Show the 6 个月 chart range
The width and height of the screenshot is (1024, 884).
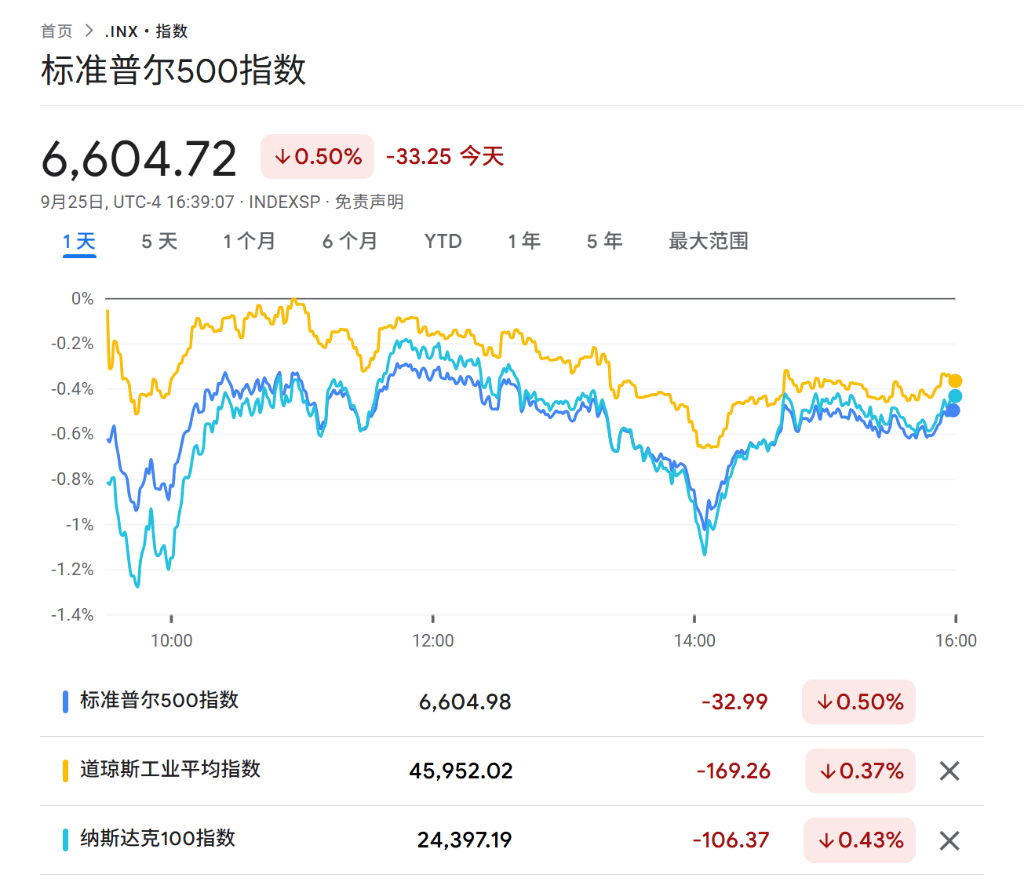click(349, 242)
